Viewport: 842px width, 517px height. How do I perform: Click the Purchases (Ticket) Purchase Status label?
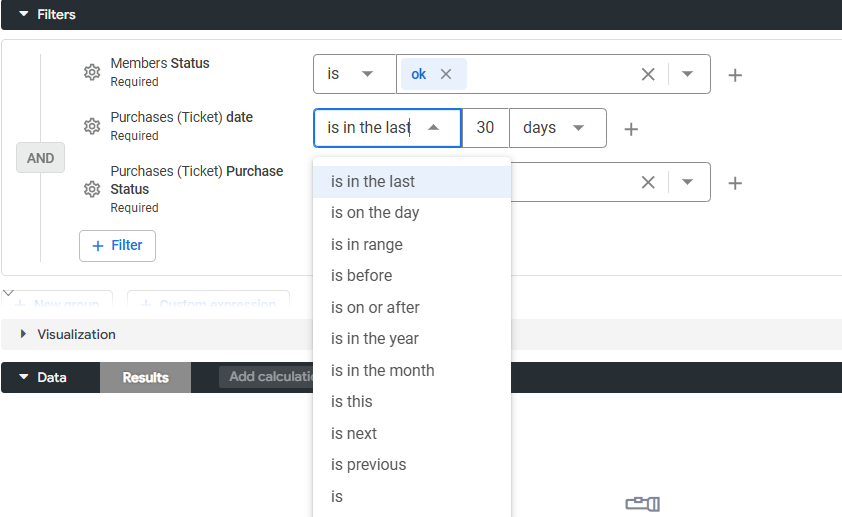point(197,180)
